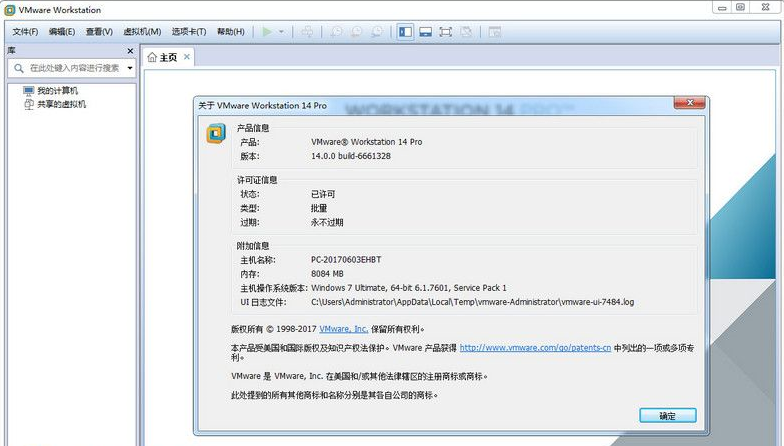The image size is (784, 446).
Task: Open the vmware.com patents link
Action: click(x=534, y=348)
